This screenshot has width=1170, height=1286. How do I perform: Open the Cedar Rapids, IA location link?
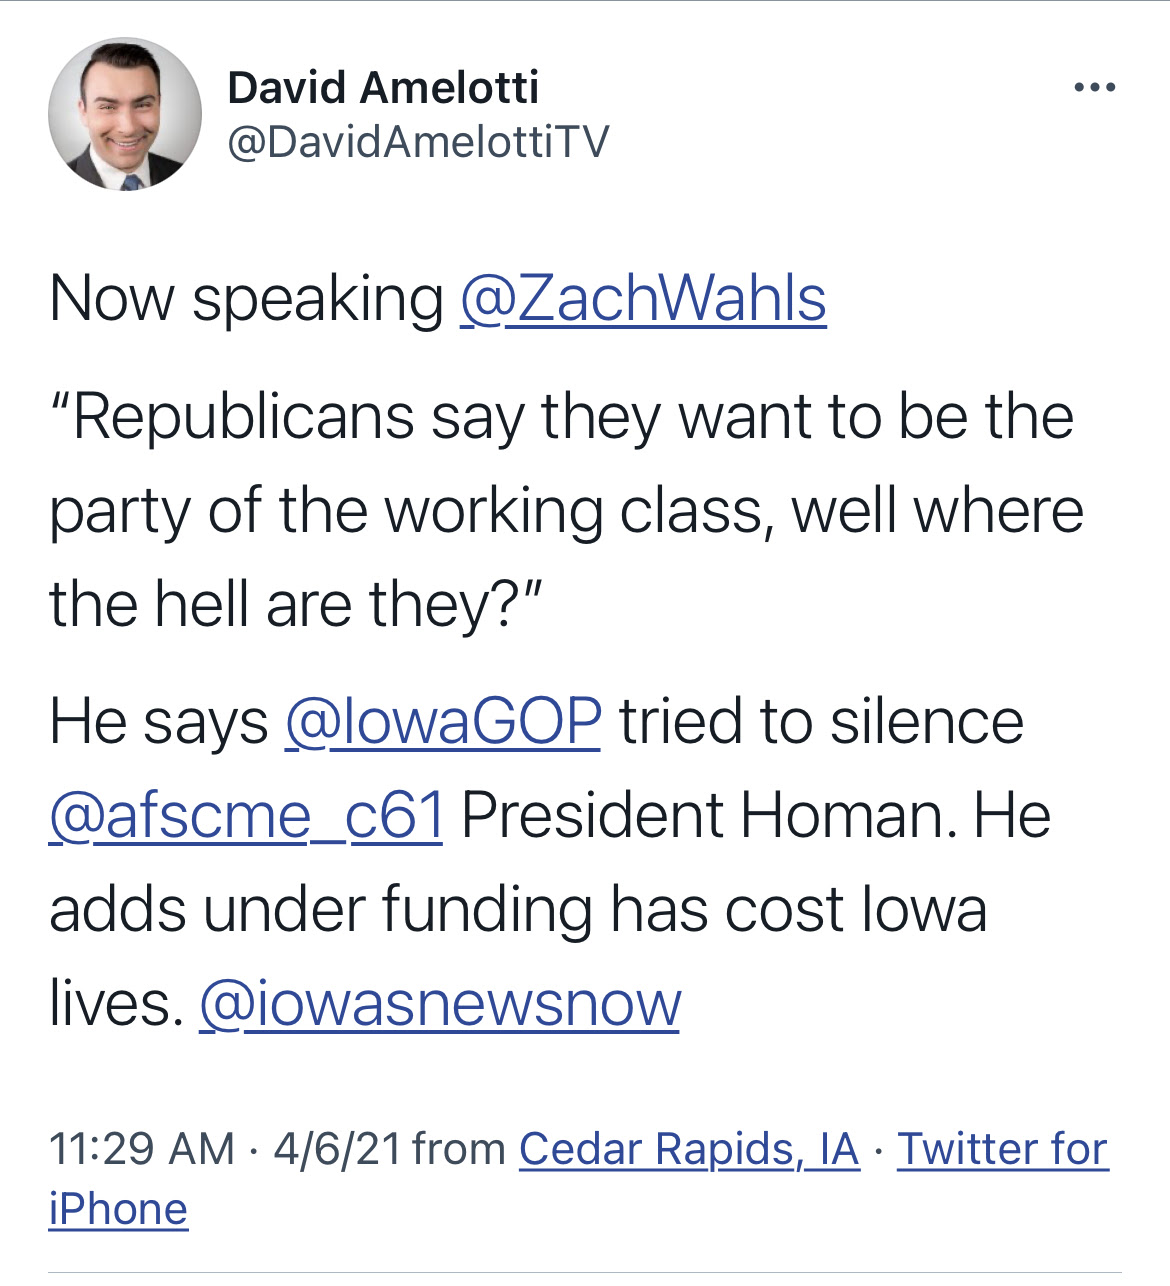[689, 1149]
